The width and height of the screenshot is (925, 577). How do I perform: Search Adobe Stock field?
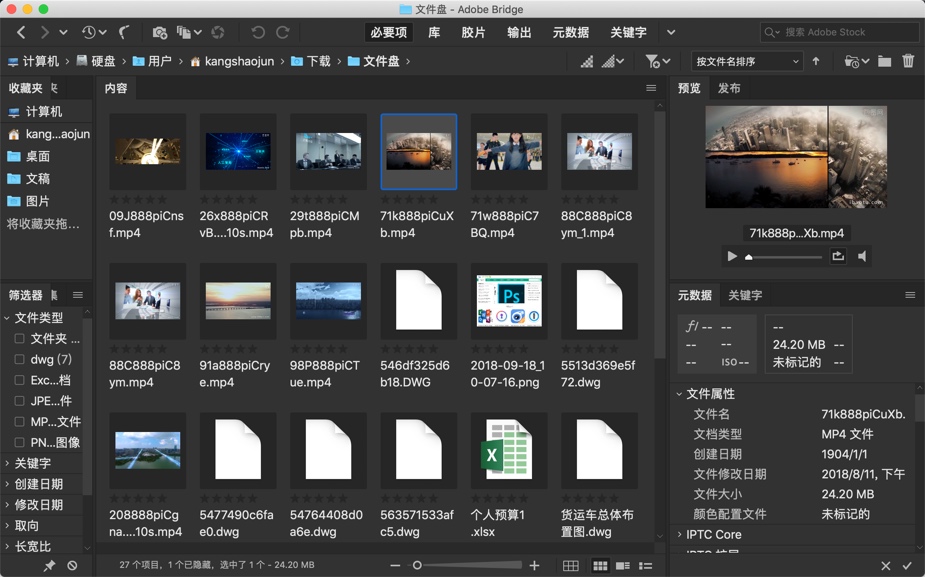(x=840, y=32)
